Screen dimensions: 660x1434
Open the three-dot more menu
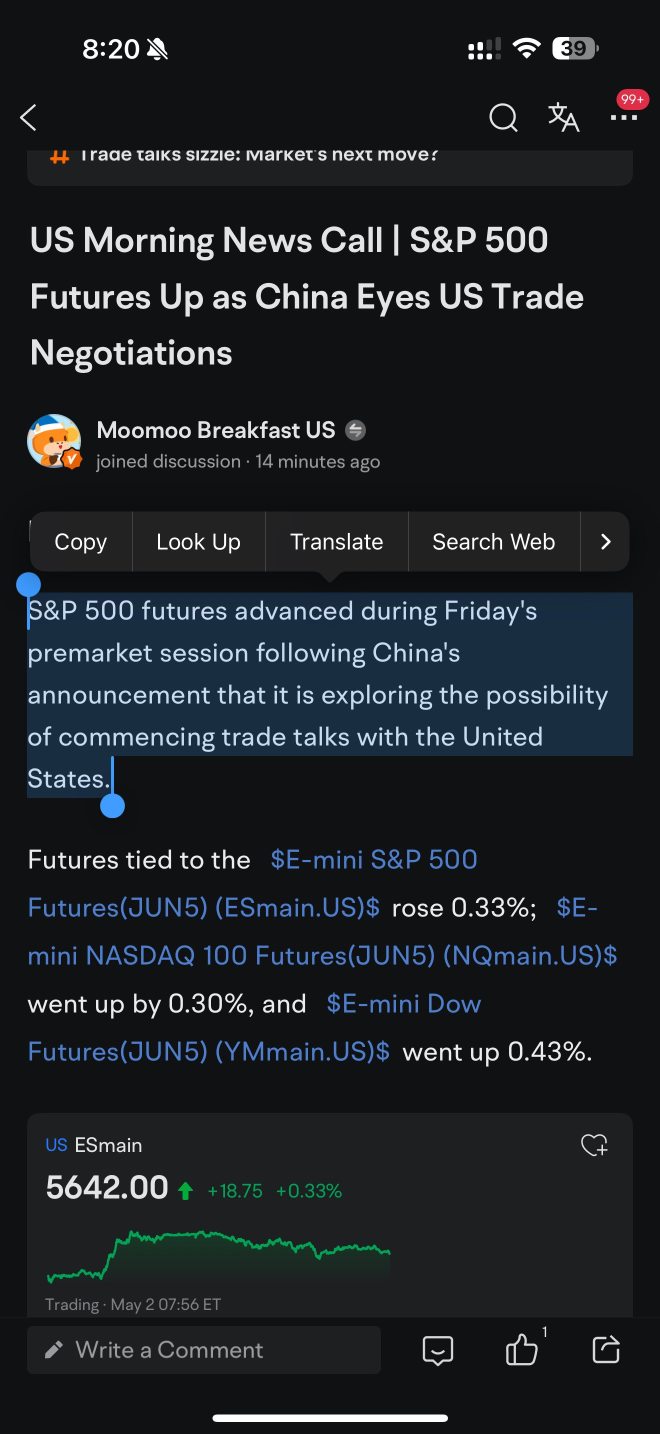tap(624, 118)
